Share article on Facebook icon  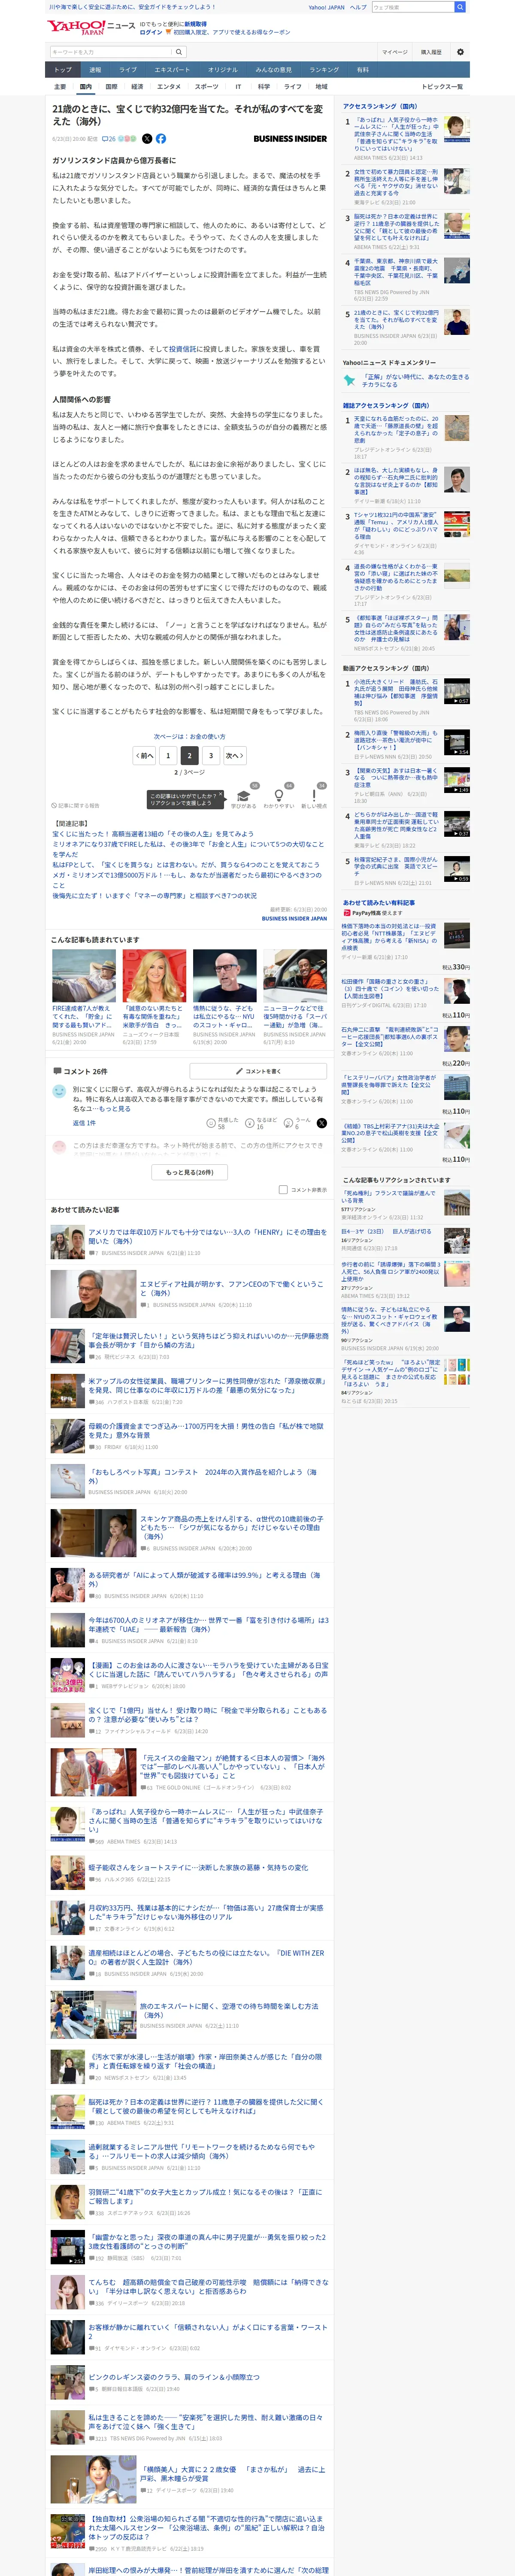tap(160, 139)
